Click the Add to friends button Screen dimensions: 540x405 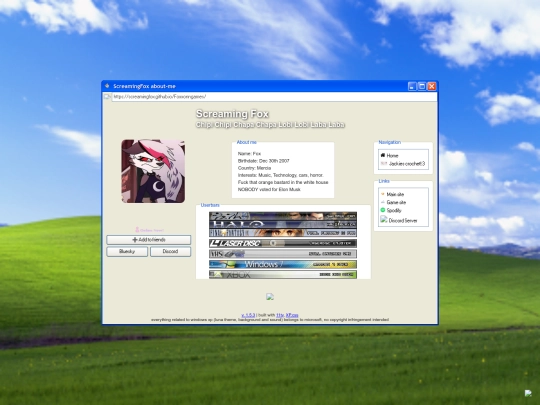click(149, 240)
